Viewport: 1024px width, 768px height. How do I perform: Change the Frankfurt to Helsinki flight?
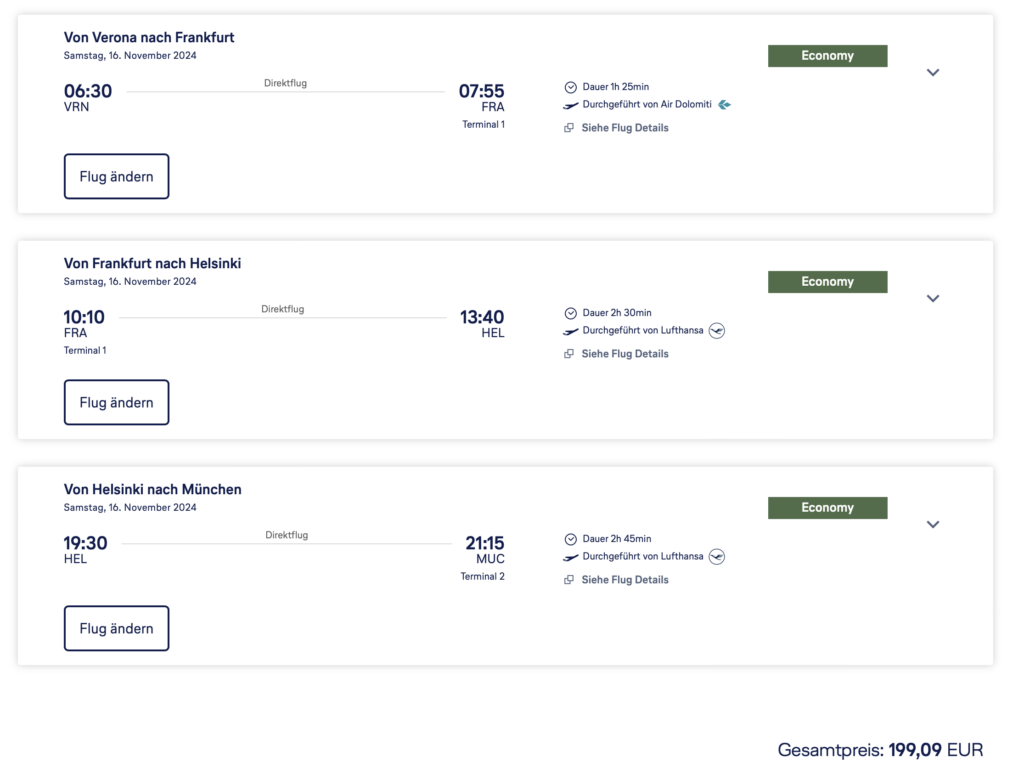point(116,402)
